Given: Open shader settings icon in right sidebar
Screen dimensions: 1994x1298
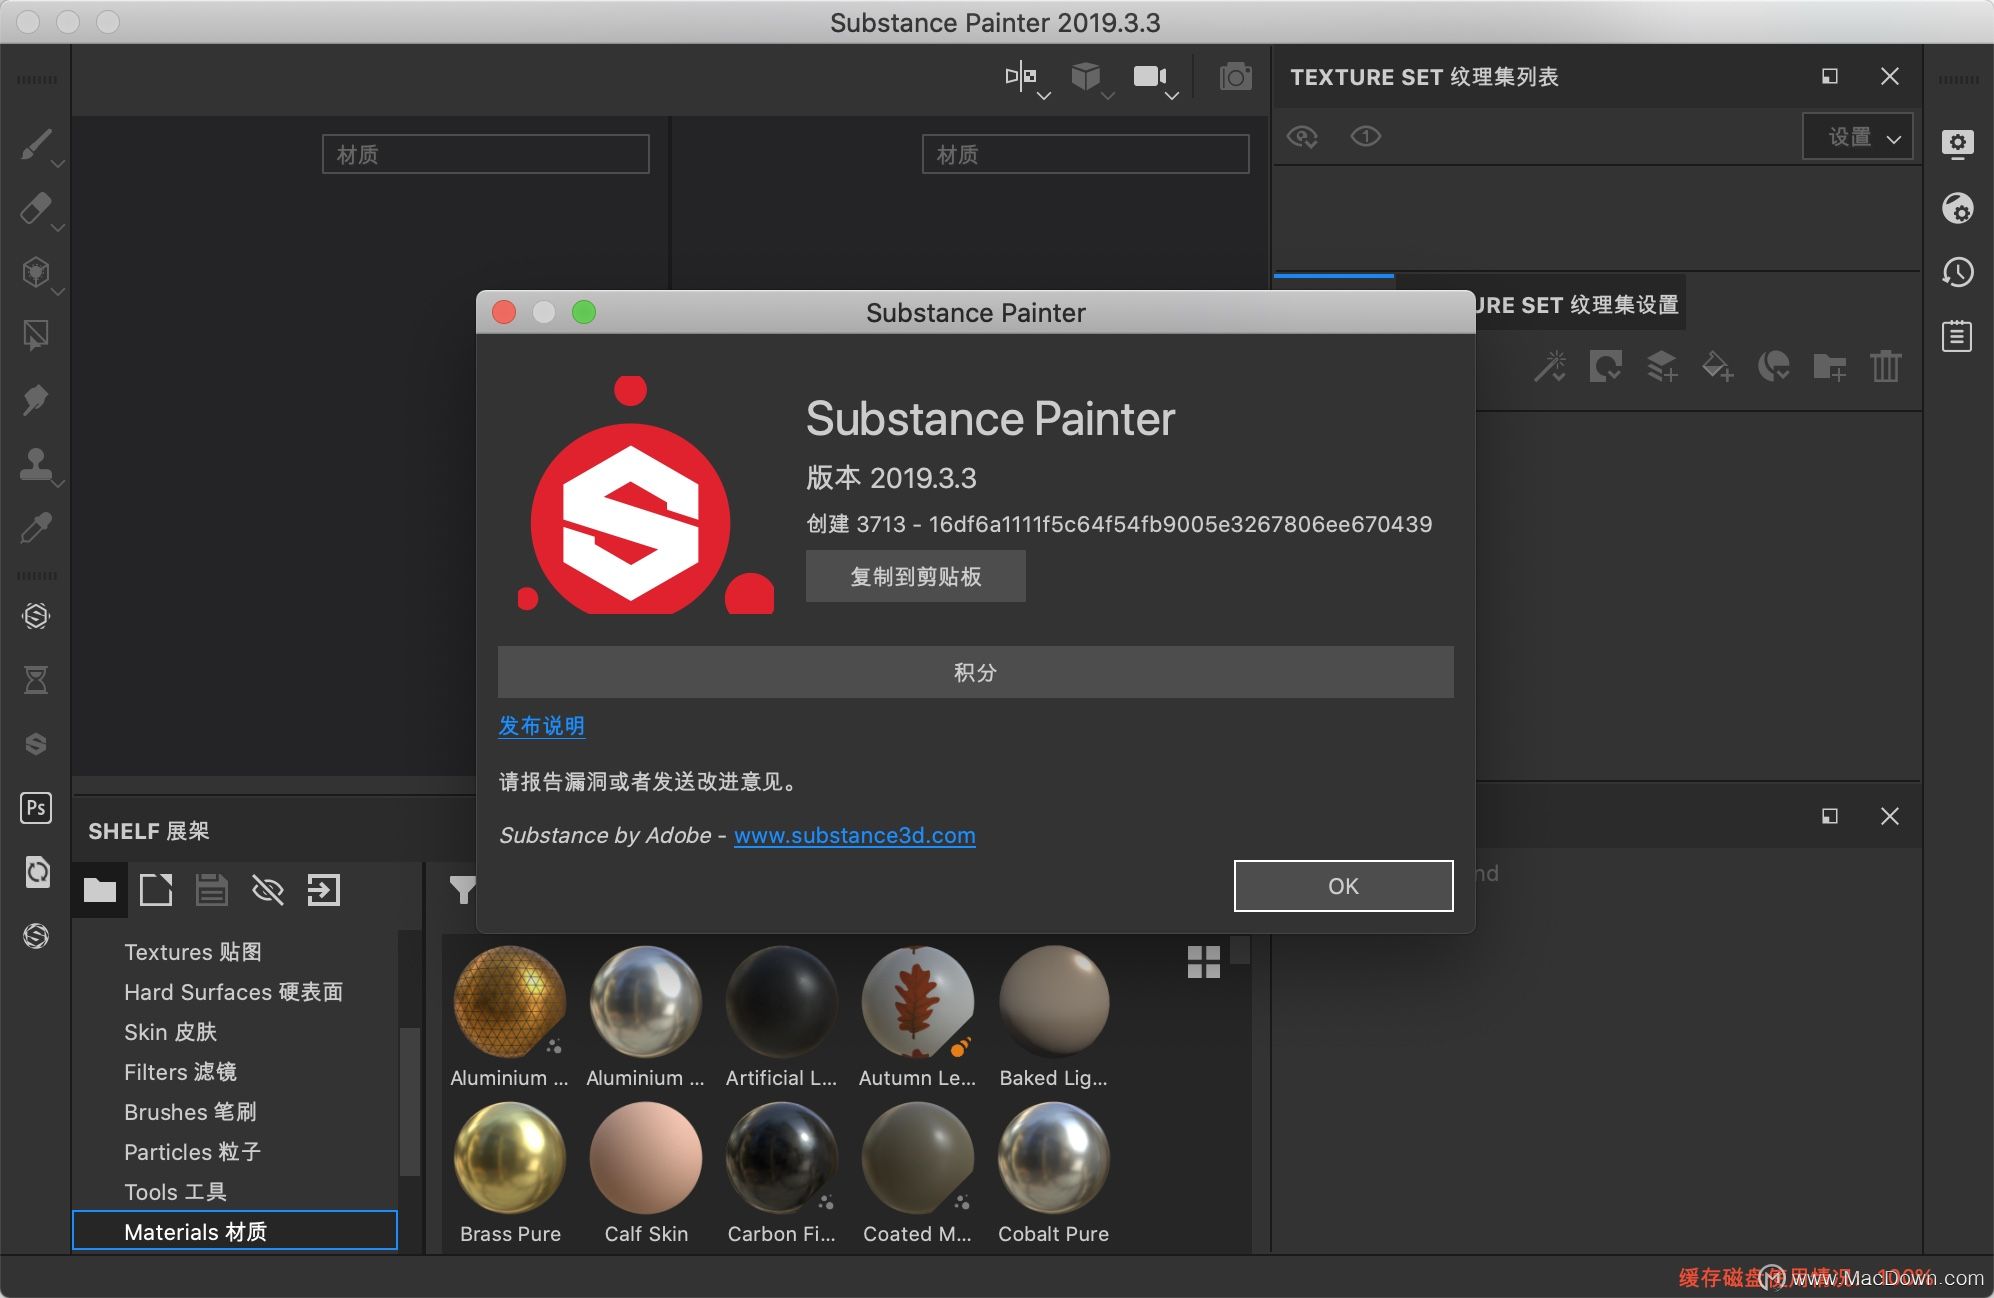Looking at the screenshot, I should [1957, 208].
